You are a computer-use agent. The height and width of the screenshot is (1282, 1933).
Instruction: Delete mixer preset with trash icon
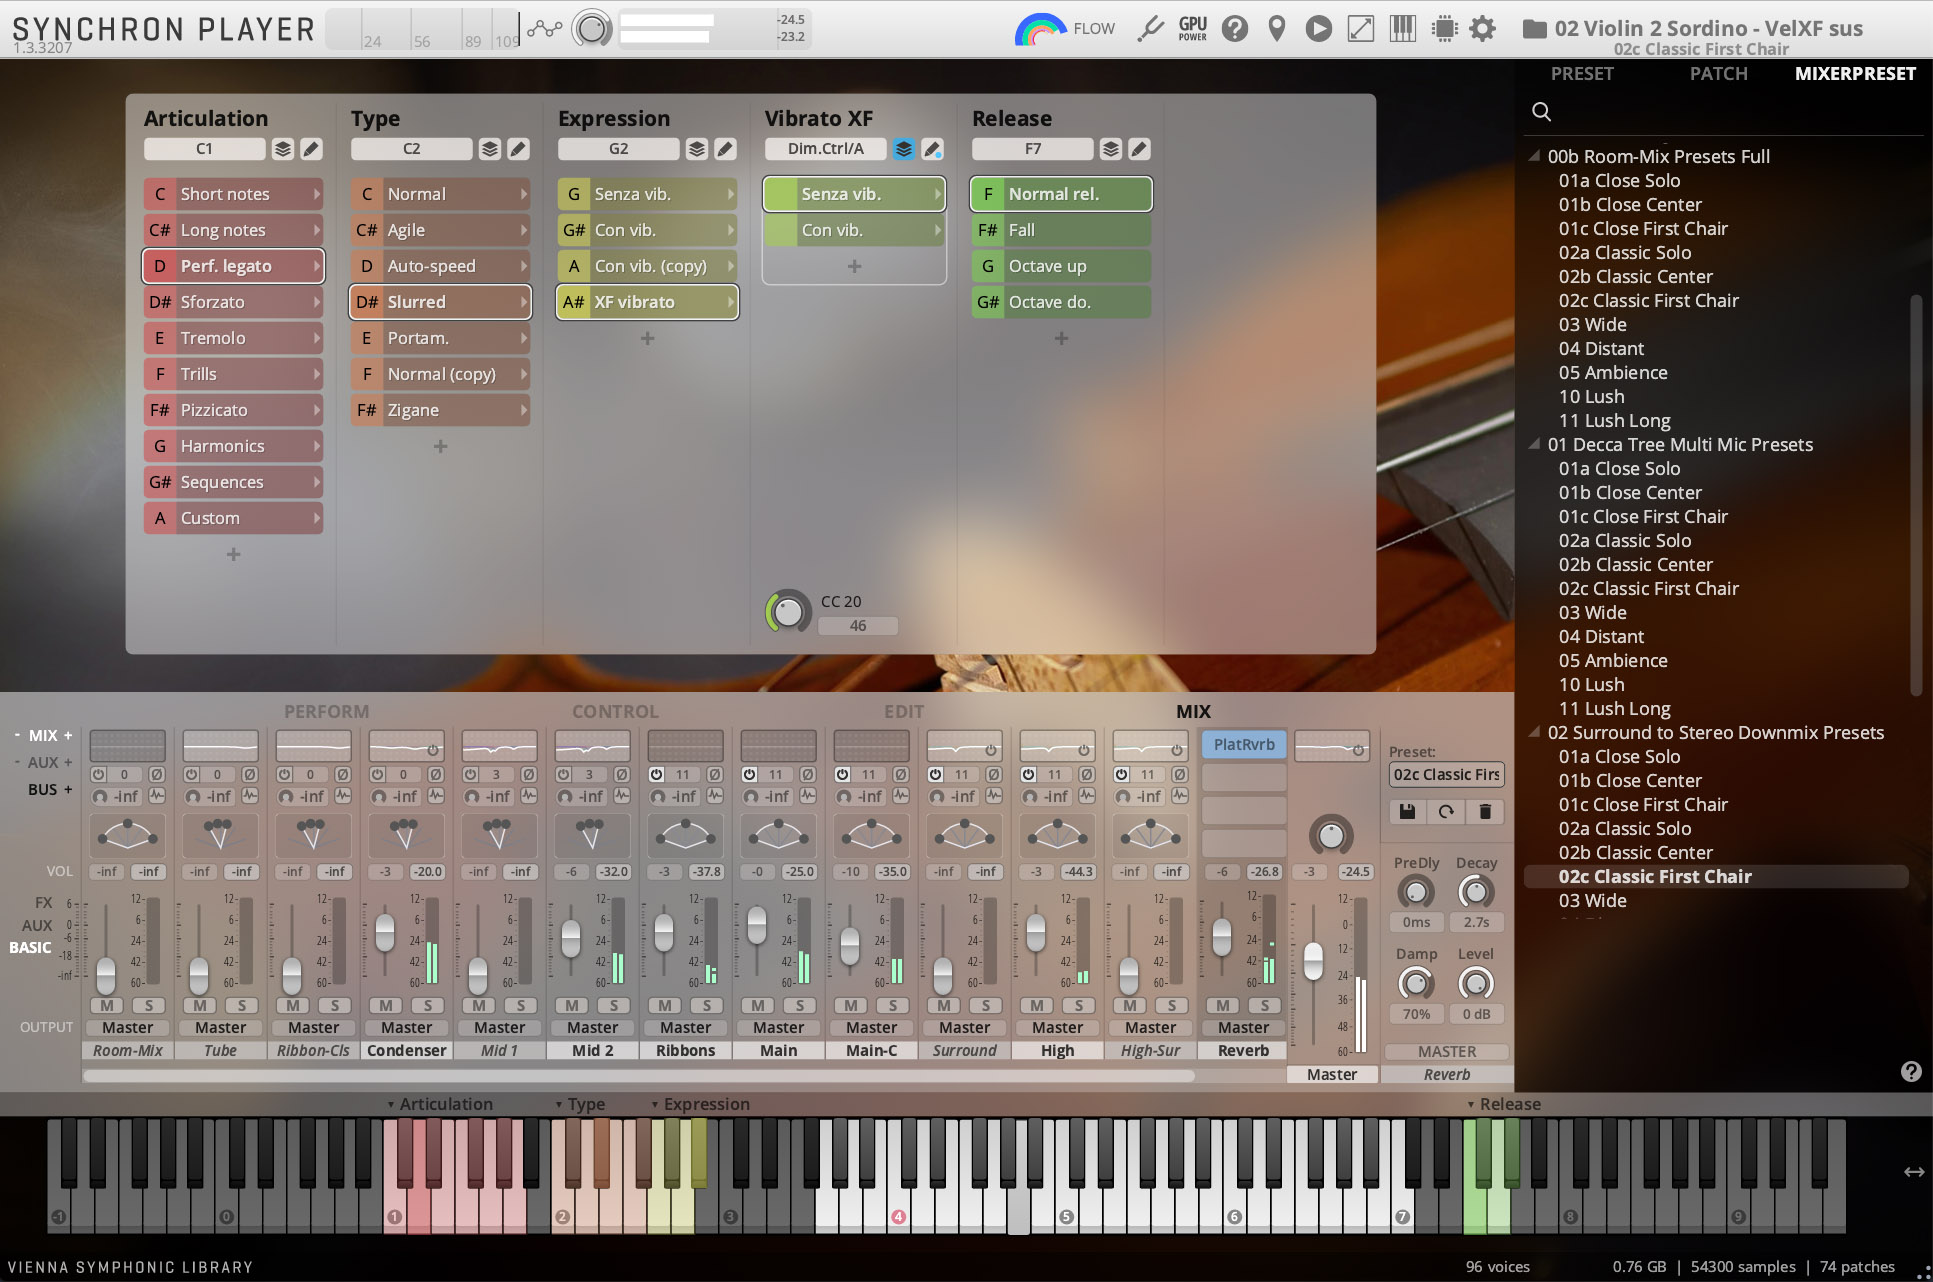coord(1485,812)
